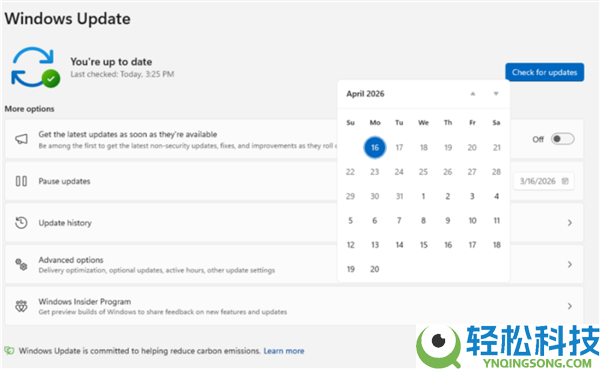Select day 8 in the calendar
600x369 pixels.
pos(423,220)
